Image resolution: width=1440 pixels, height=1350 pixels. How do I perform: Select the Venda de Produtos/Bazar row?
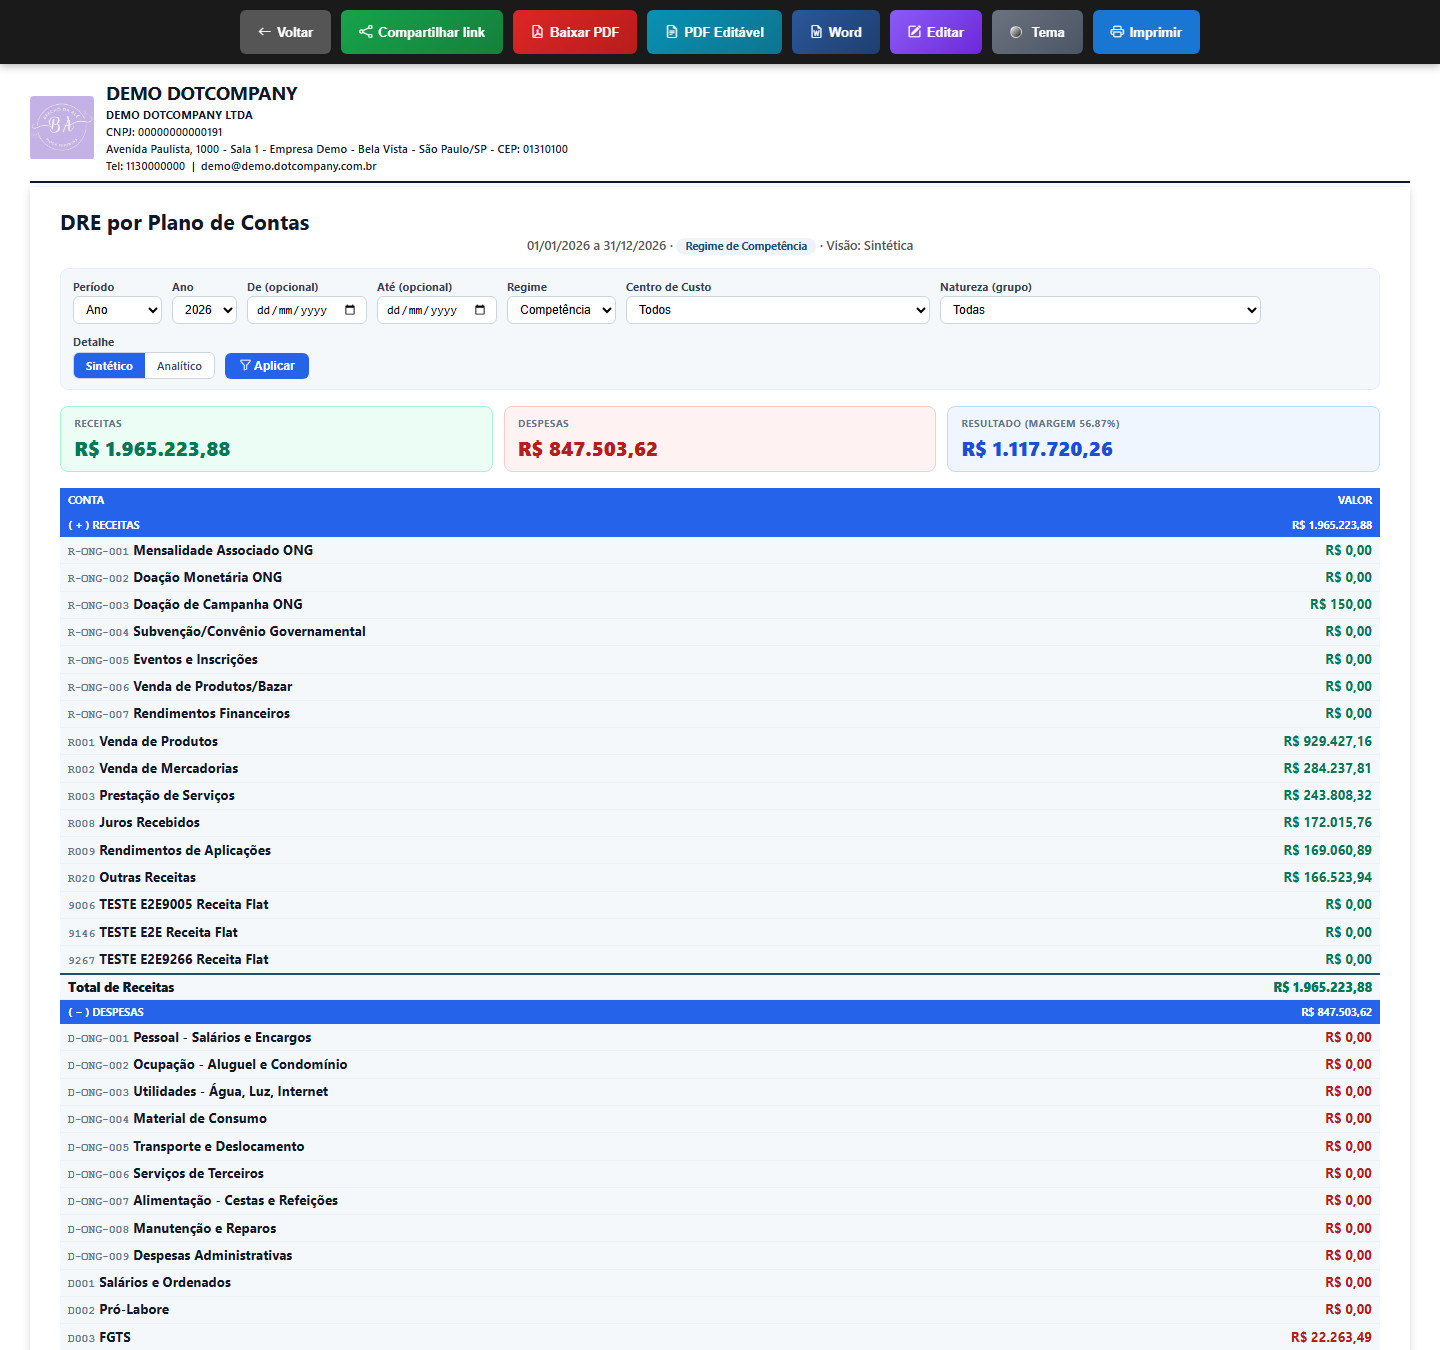pos(720,687)
